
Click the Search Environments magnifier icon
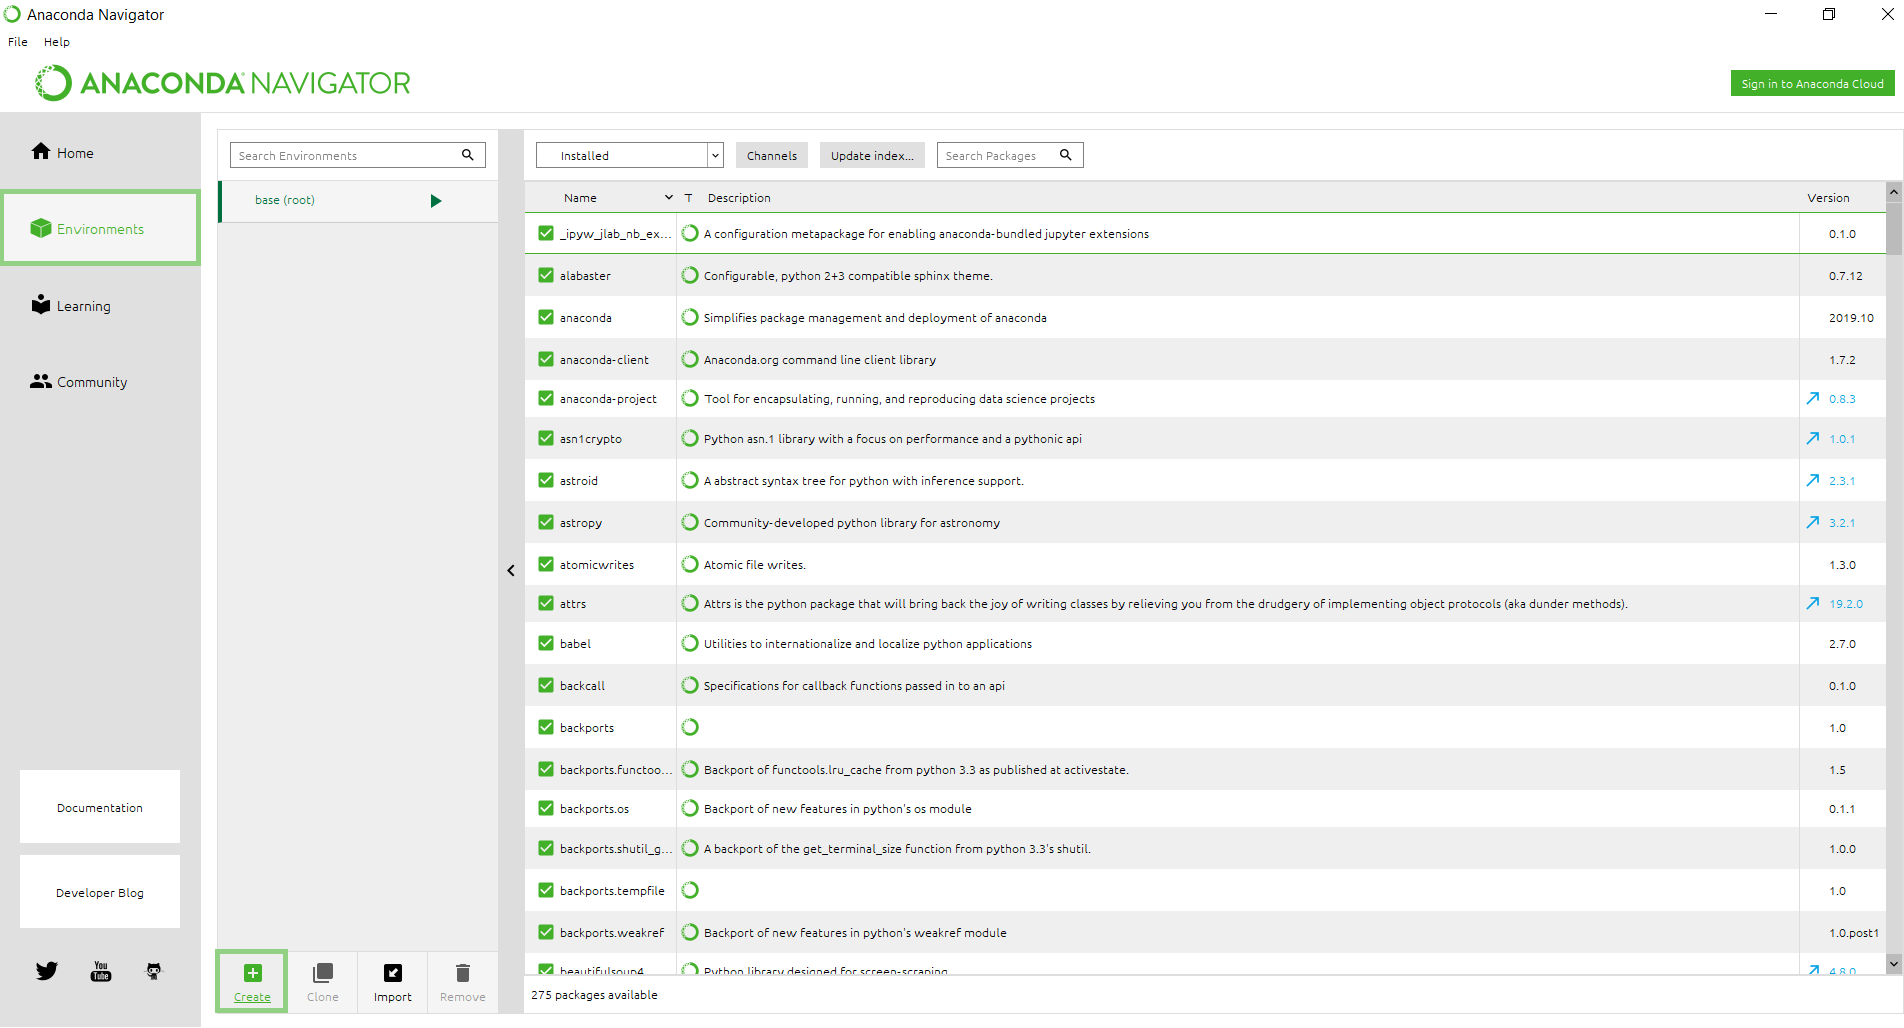(x=467, y=155)
